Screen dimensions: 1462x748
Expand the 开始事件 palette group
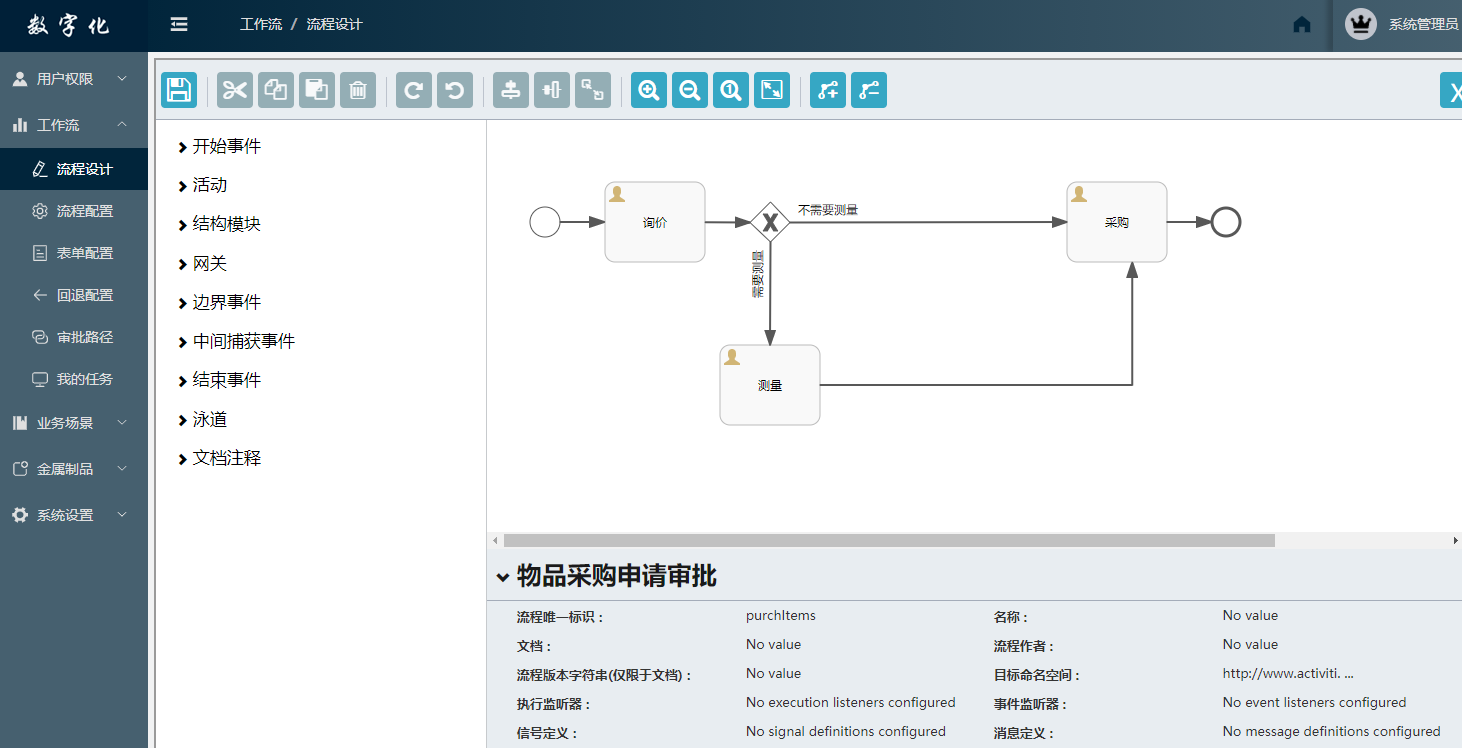tap(220, 147)
